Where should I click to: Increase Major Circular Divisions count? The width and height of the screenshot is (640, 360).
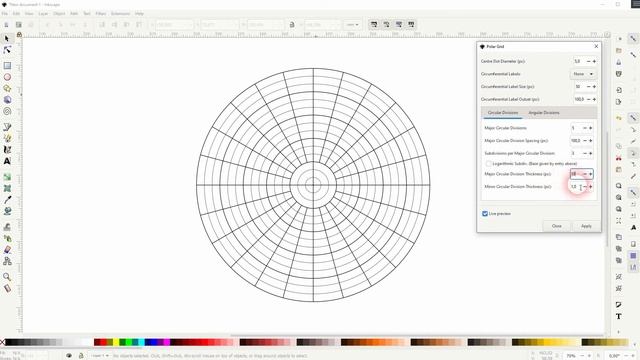tap(590, 128)
